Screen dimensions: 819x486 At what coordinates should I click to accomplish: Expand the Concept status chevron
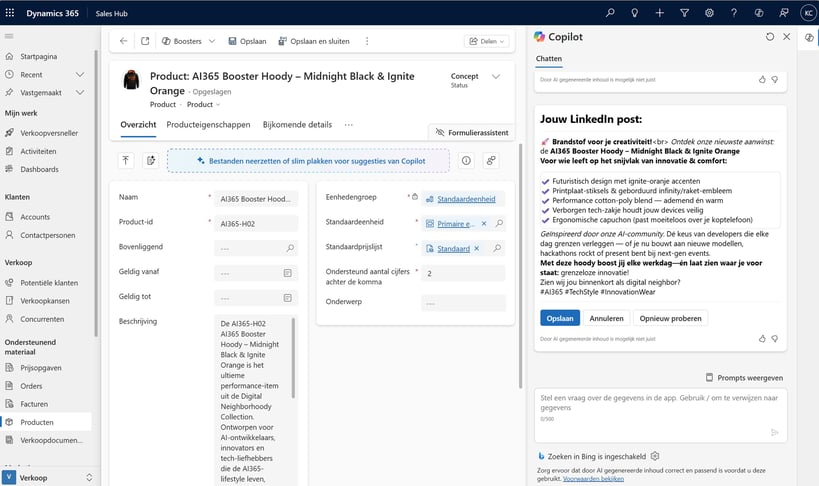496,77
